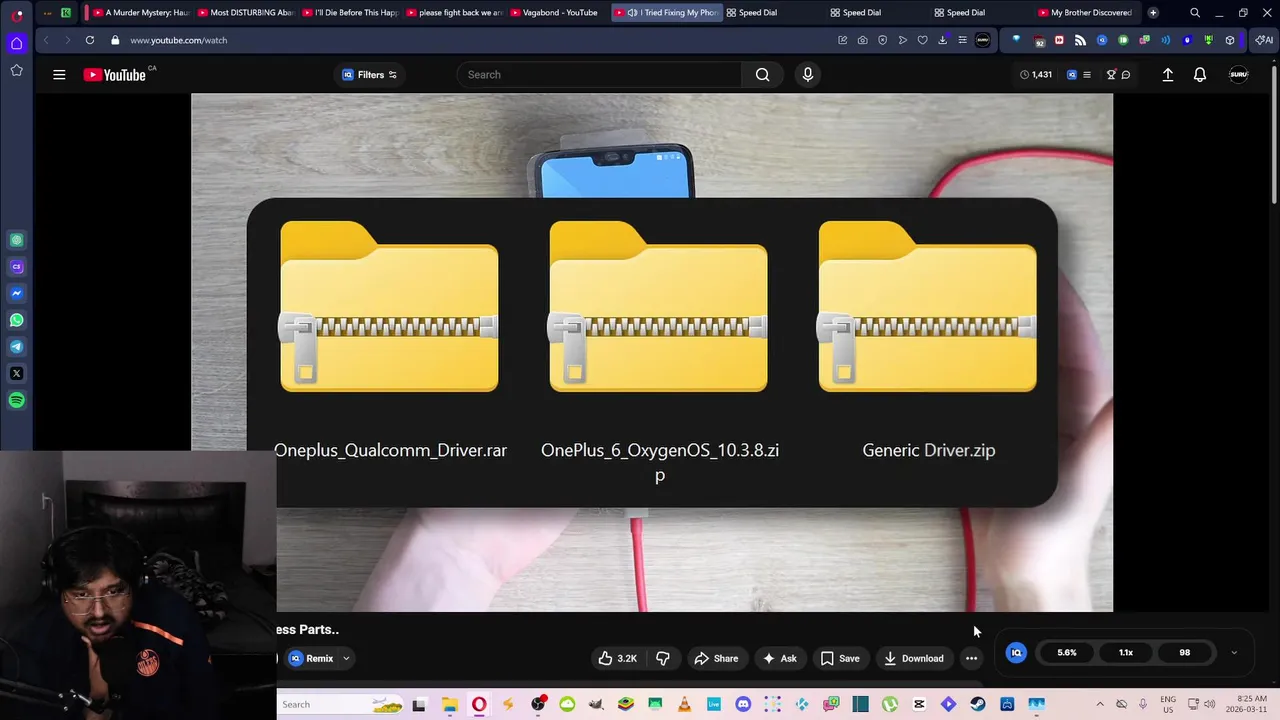Open browser downloads icon in address bar
1280x720 pixels.
(942, 40)
